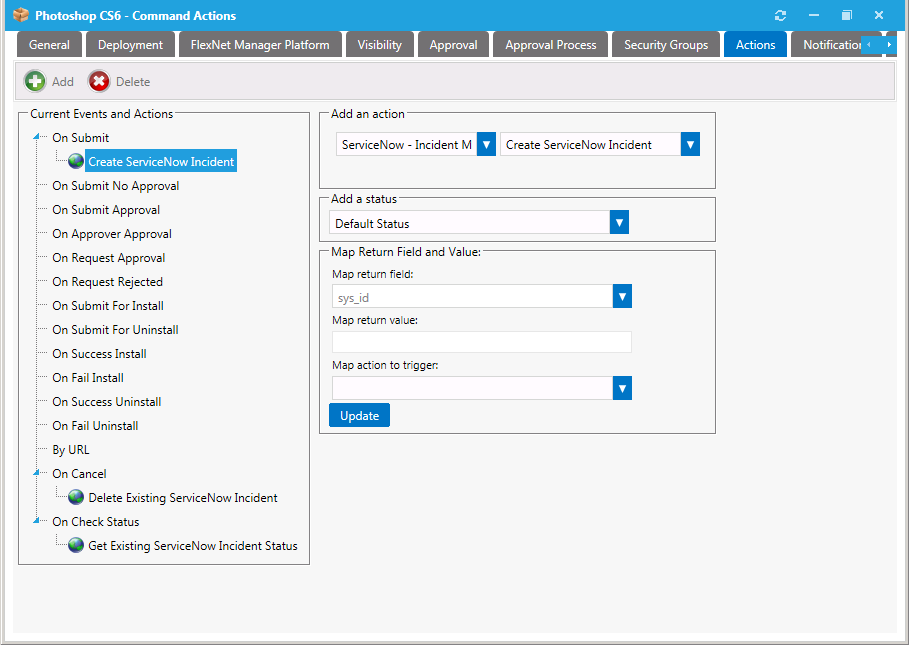The height and width of the screenshot is (647, 910).
Task: Open the Create ServiceNow Incident action dropdown
Action: coord(690,144)
